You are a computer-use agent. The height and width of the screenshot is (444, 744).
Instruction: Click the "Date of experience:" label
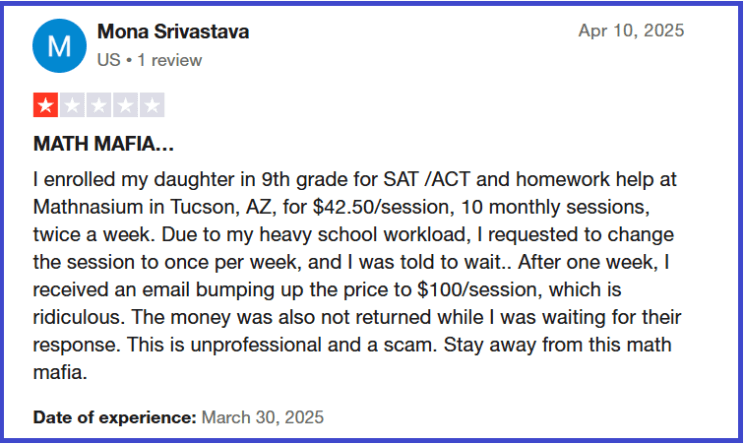click(x=114, y=416)
